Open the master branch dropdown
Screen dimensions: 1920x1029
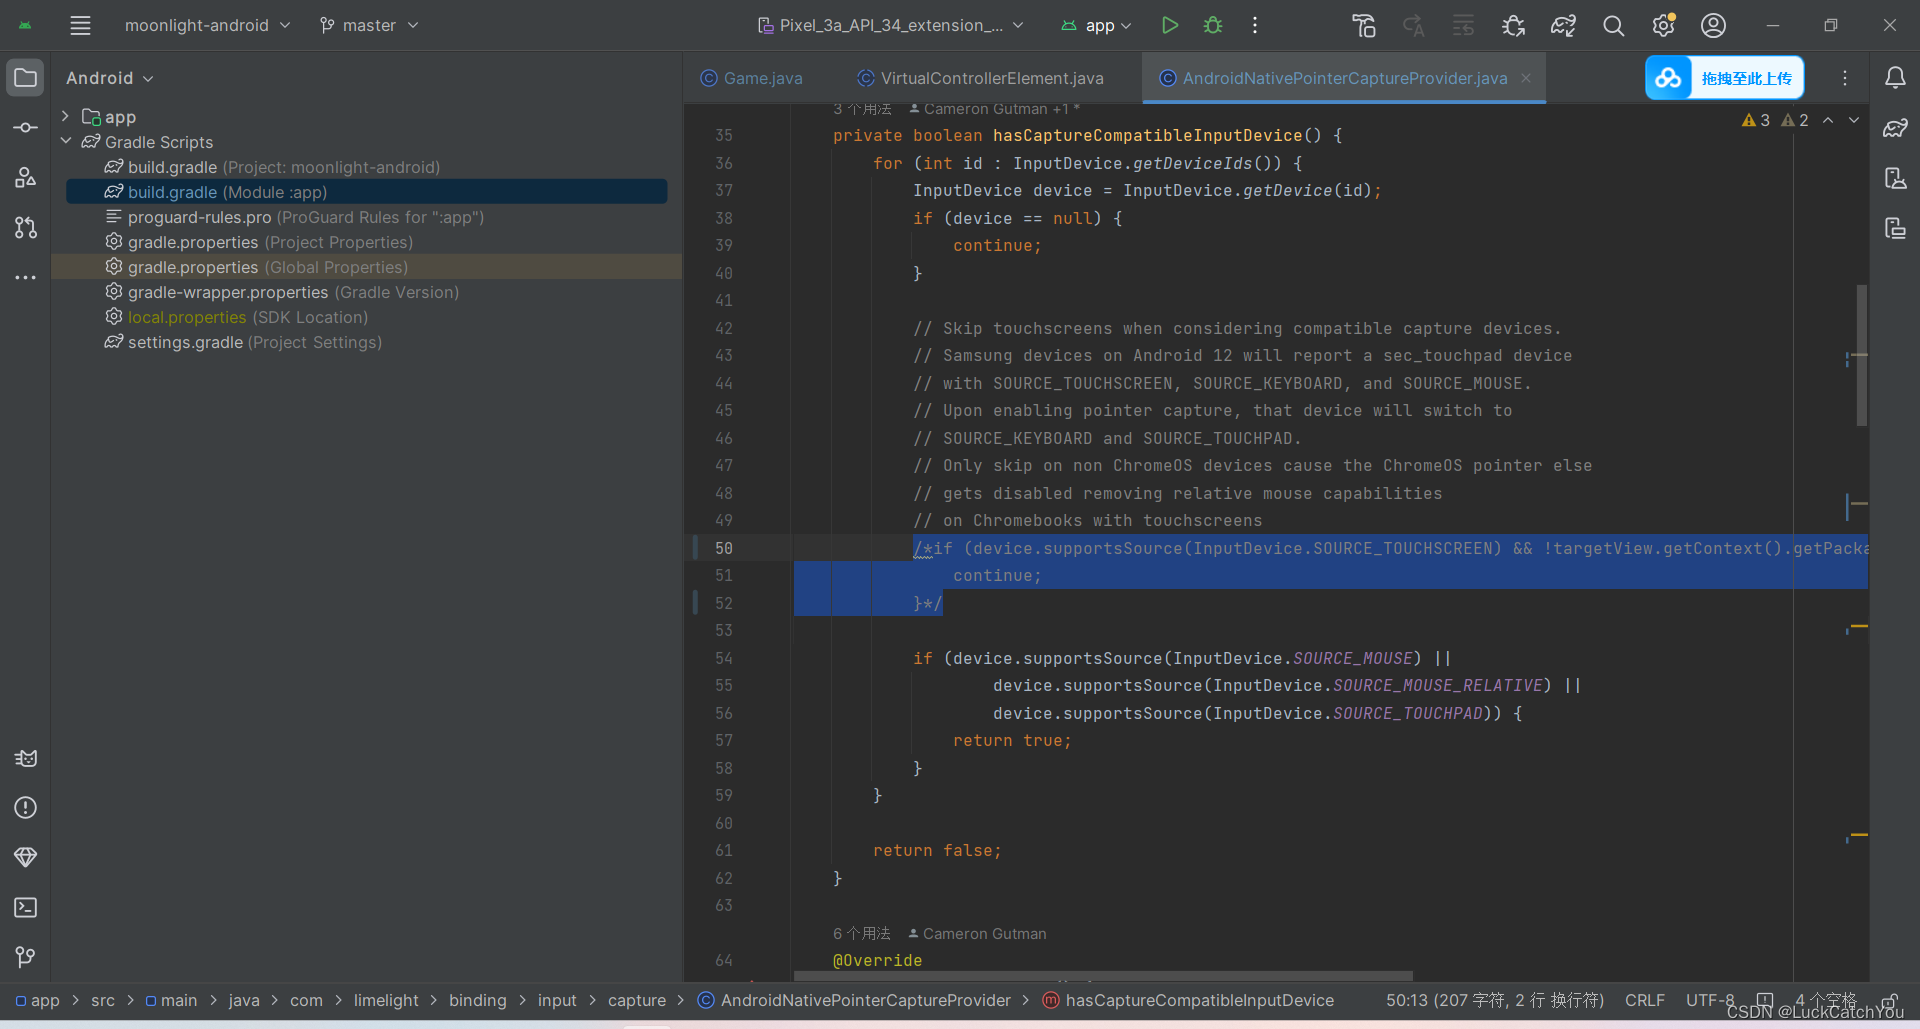coord(369,25)
